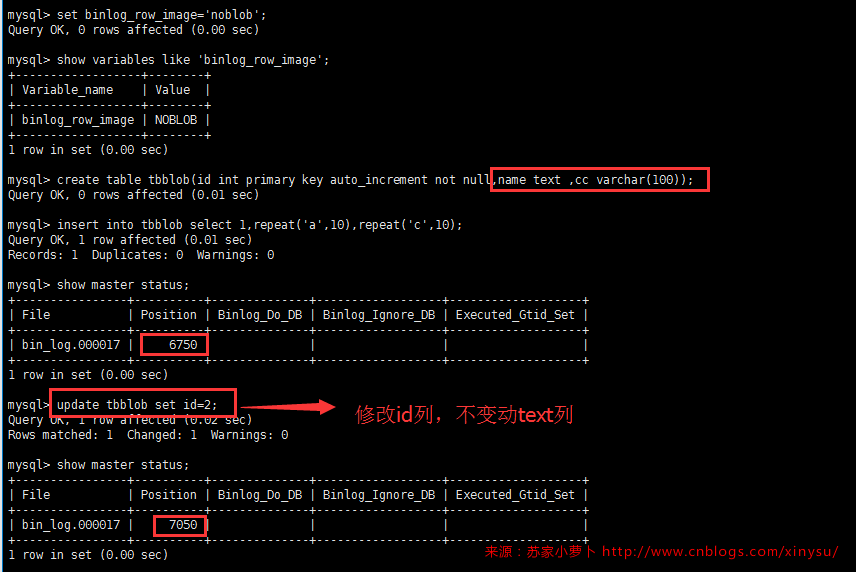Click the Variable_name column header
Screen dimensions: 856x572
[68, 90]
